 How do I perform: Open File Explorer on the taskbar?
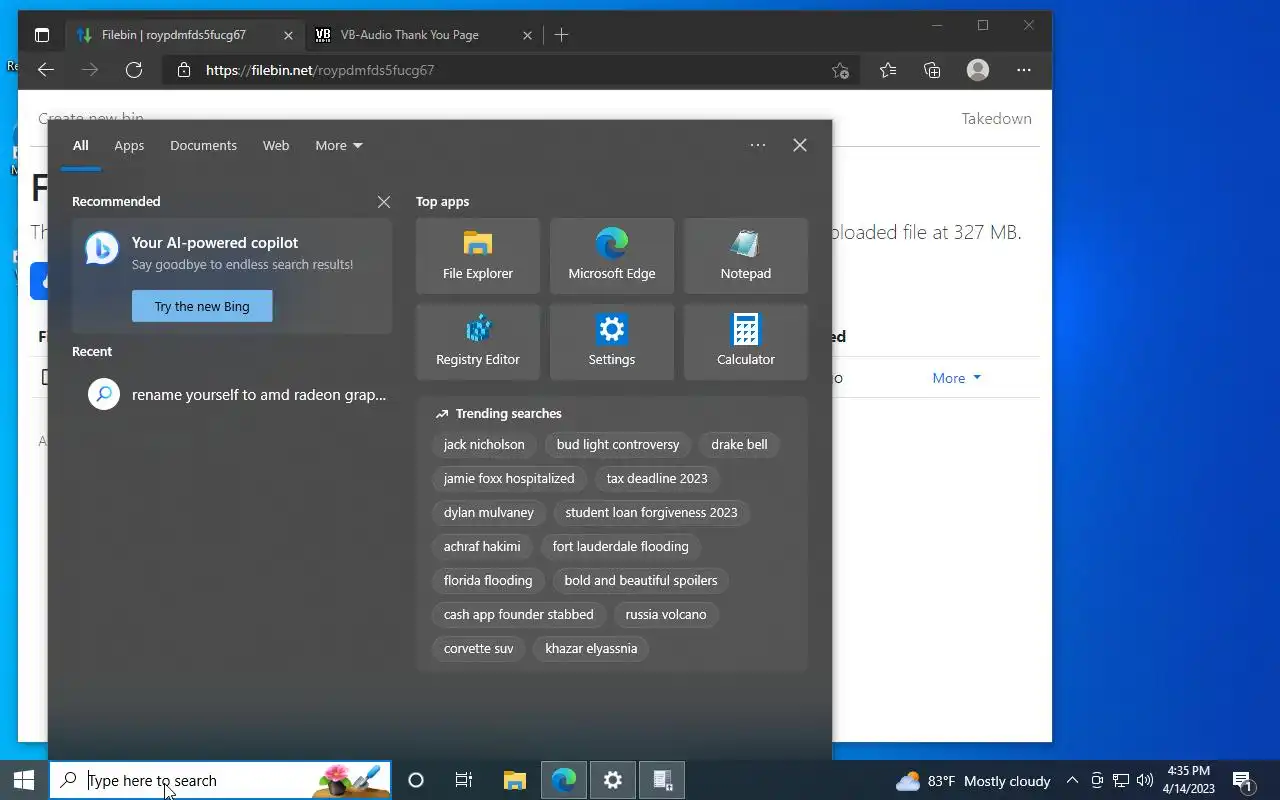(515, 780)
